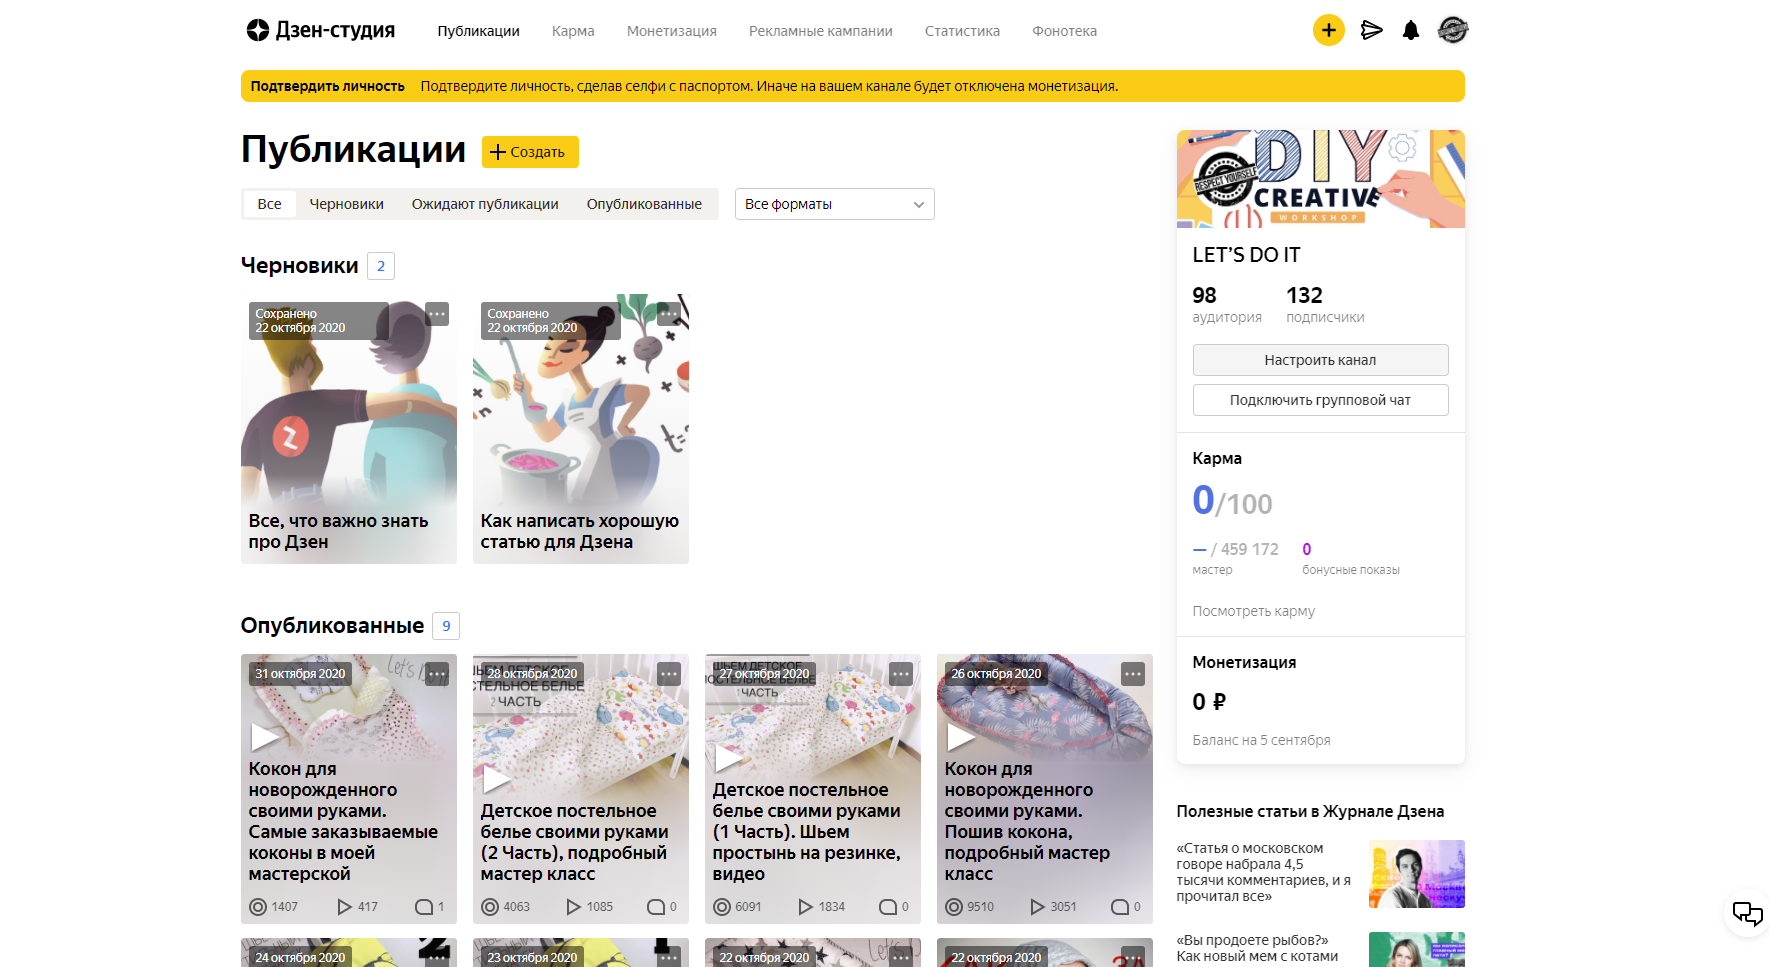Click 'Баланс на 5 сентября' link
This screenshot has width=1769, height=967.
tap(1261, 740)
